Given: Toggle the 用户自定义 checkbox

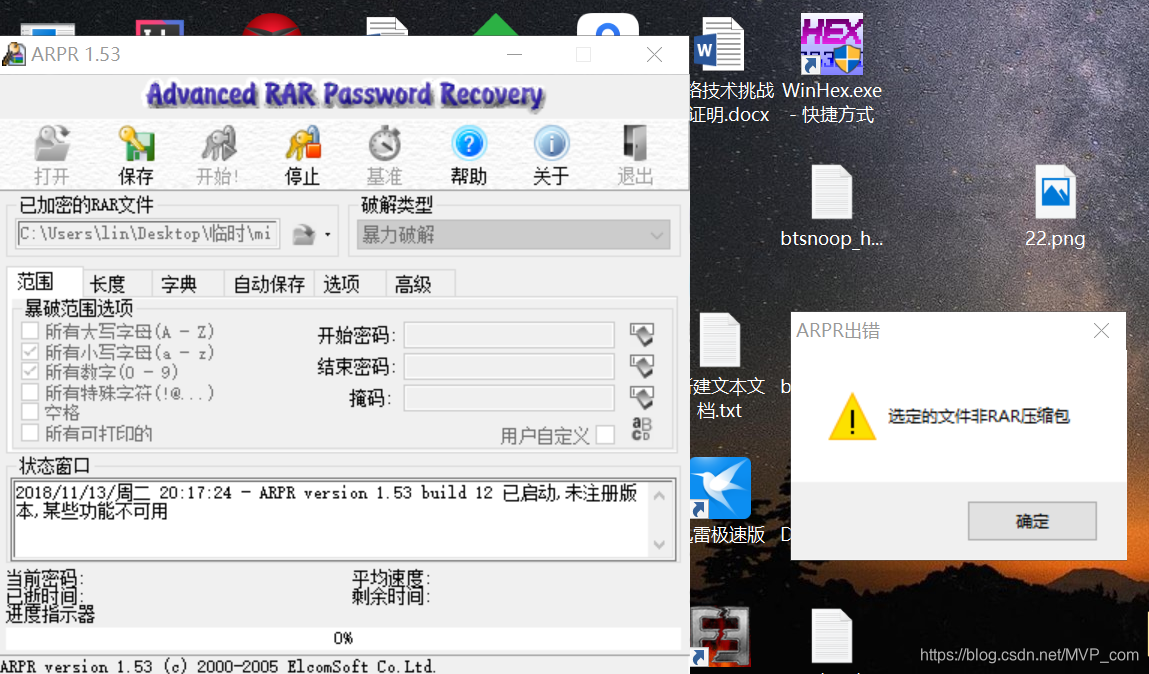Looking at the screenshot, I should coord(605,435).
